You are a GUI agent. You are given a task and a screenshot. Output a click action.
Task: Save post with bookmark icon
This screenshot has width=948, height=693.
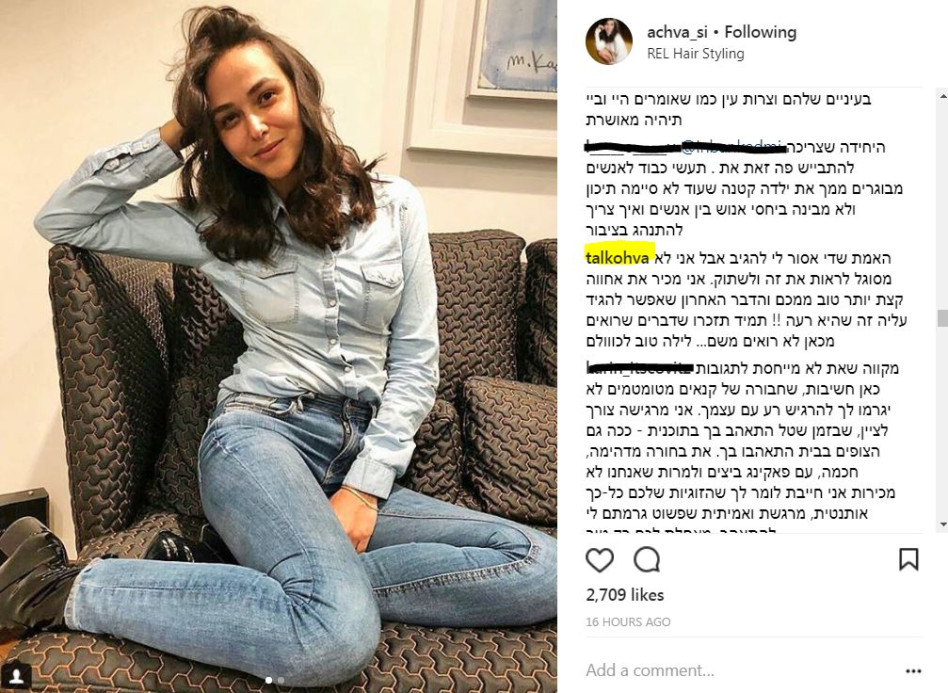point(909,559)
